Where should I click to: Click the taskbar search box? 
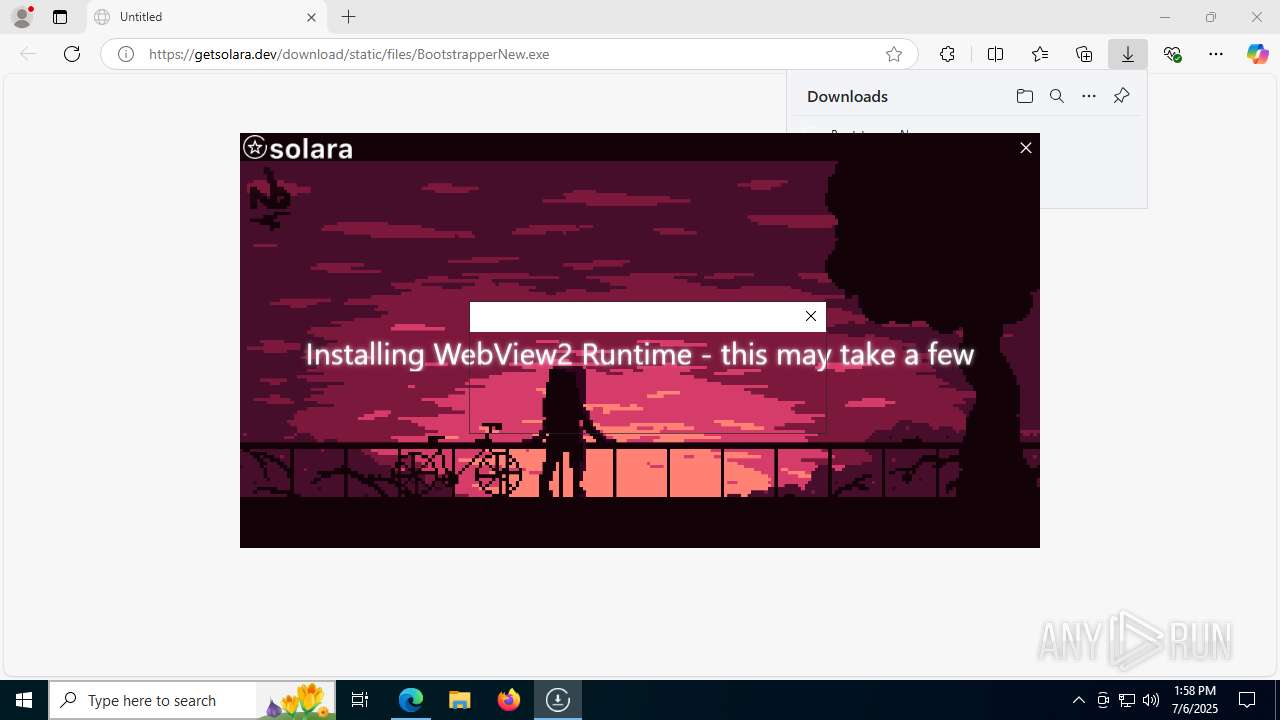192,700
